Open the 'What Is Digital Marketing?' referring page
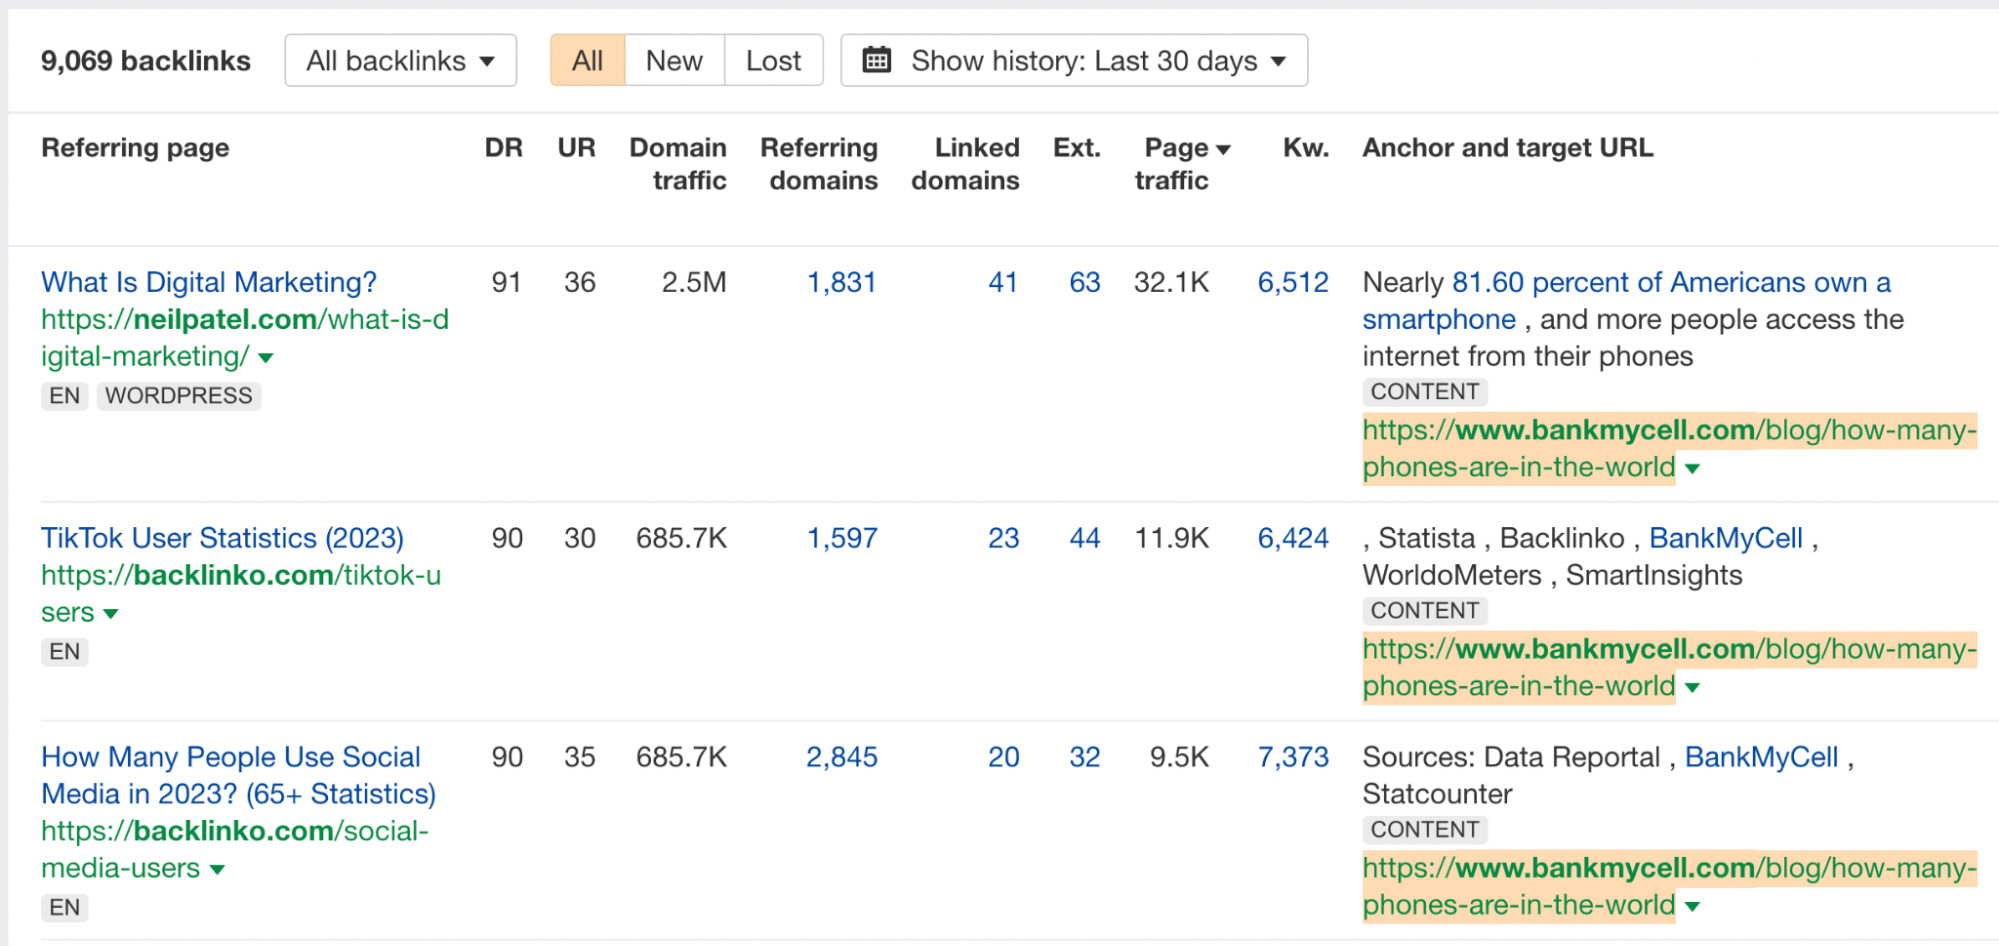This screenshot has height=946, width=1999. (x=208, y=282)
